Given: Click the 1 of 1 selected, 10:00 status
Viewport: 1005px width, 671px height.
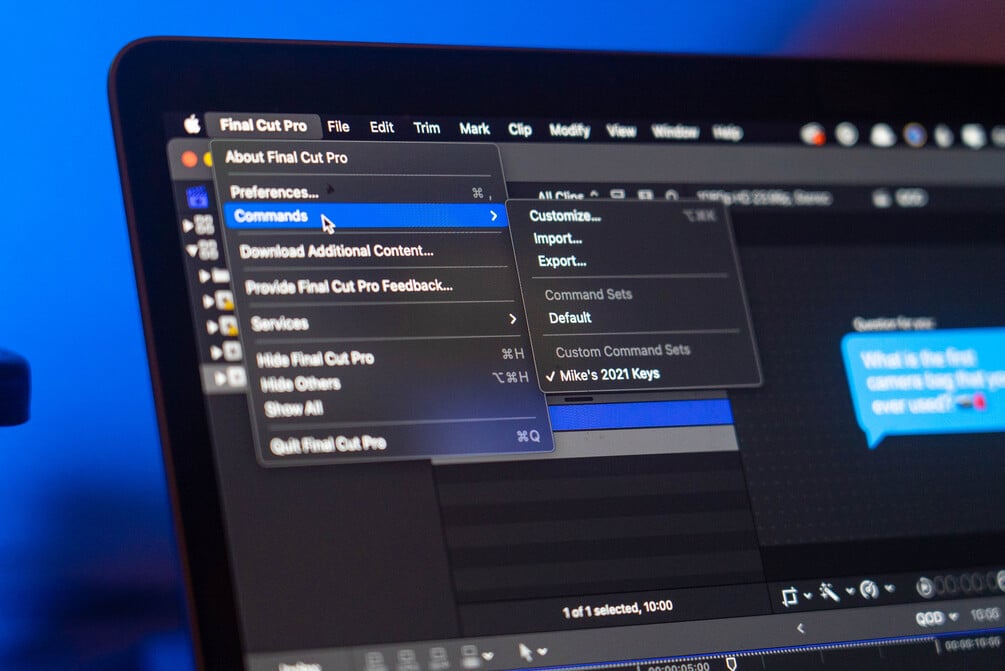Looking at the screenshot, I should tap(617, 608).
